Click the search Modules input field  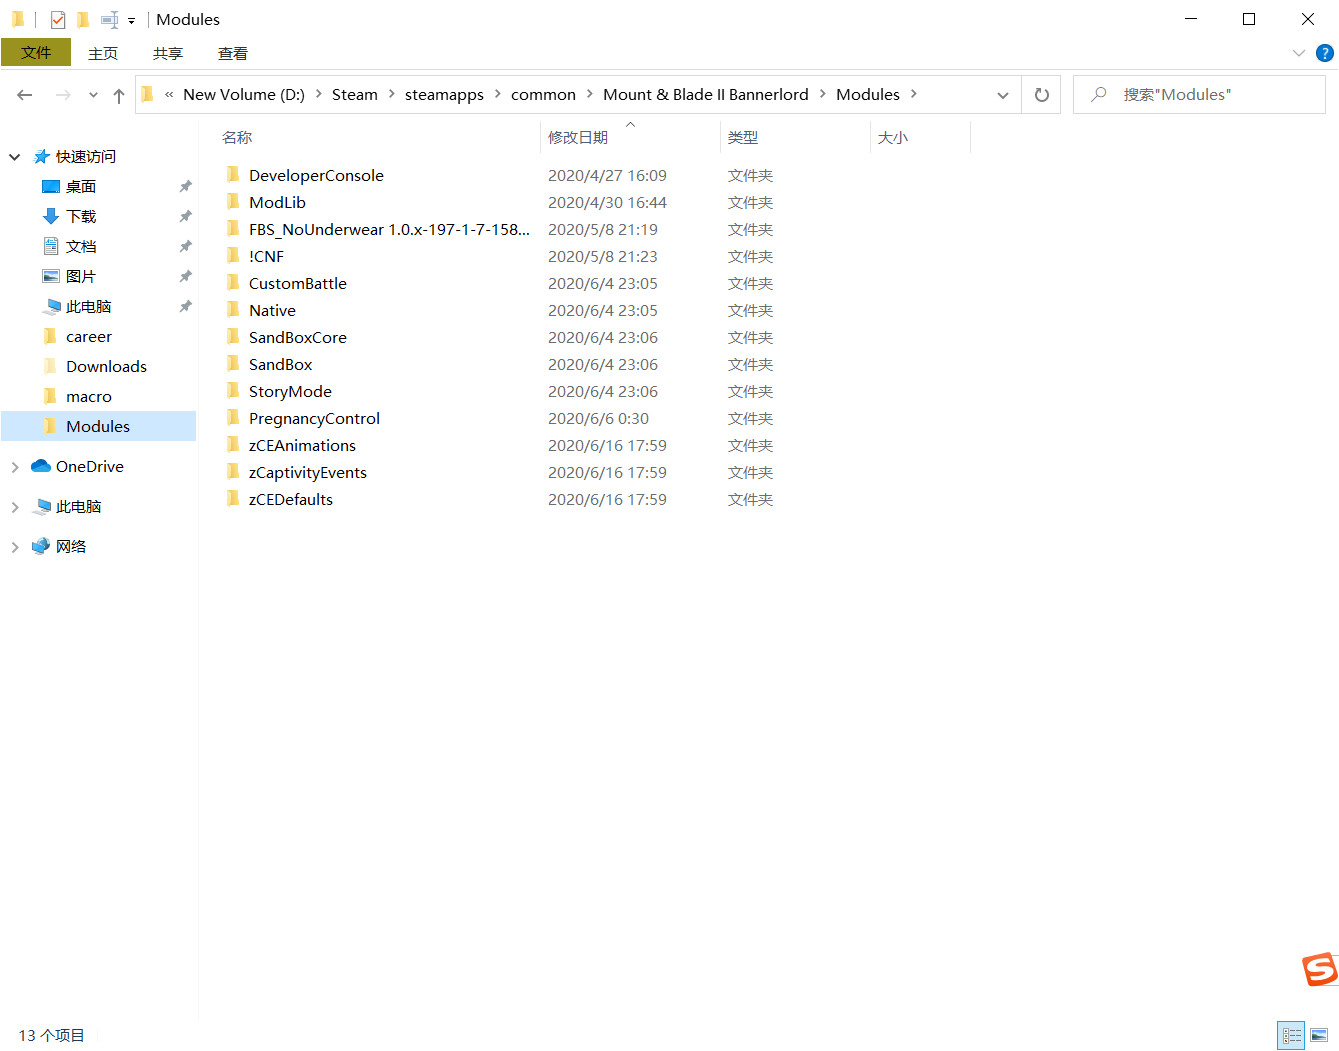coord(1199,95)
